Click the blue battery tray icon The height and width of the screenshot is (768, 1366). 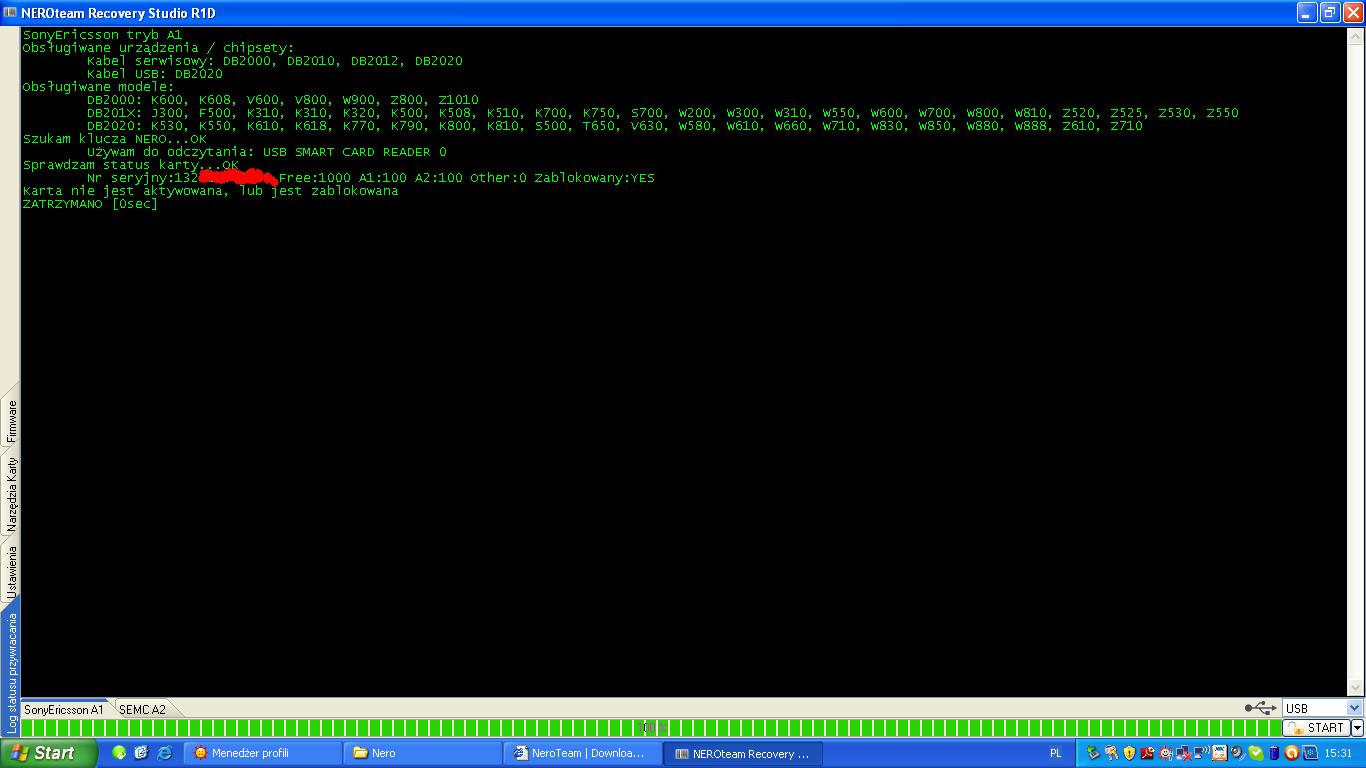tap(1273, 753)
